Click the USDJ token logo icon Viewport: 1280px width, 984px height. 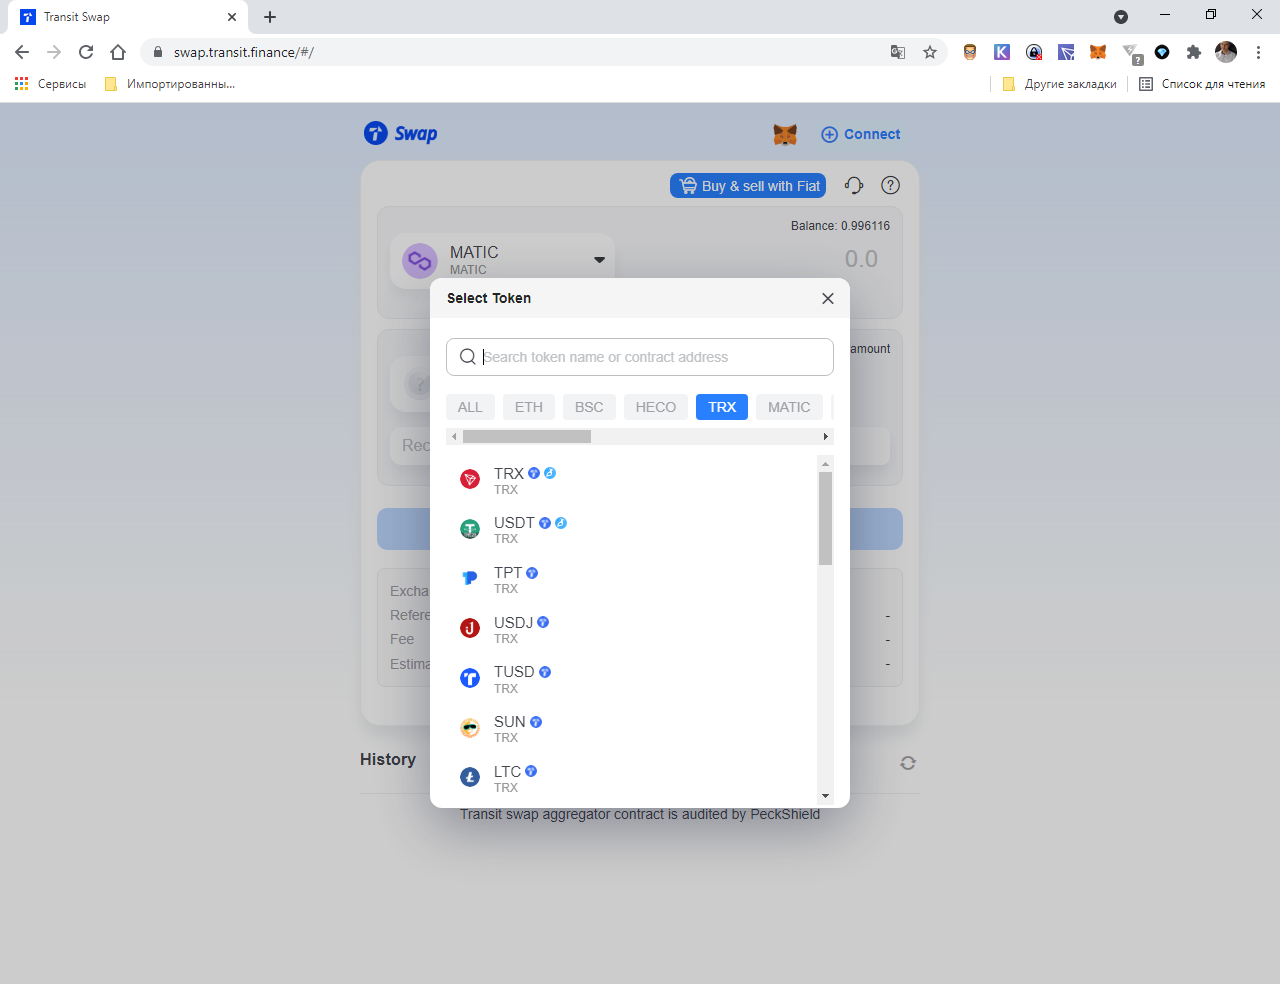point(470,628)
